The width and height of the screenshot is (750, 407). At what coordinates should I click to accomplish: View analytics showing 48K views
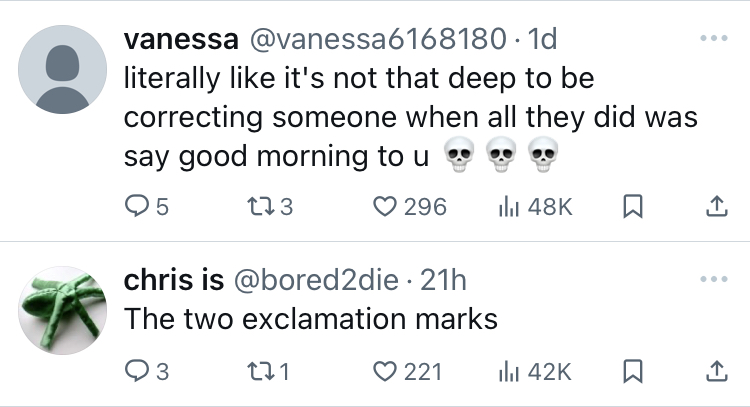click(x=535, y=207)
